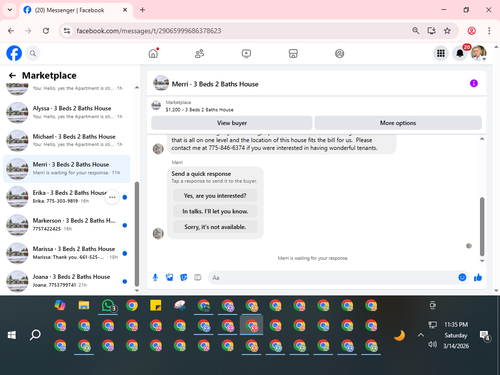The image size is (500, 375).
Task: Open the Windows notification center icon
Action: click(x=484, y=335)
